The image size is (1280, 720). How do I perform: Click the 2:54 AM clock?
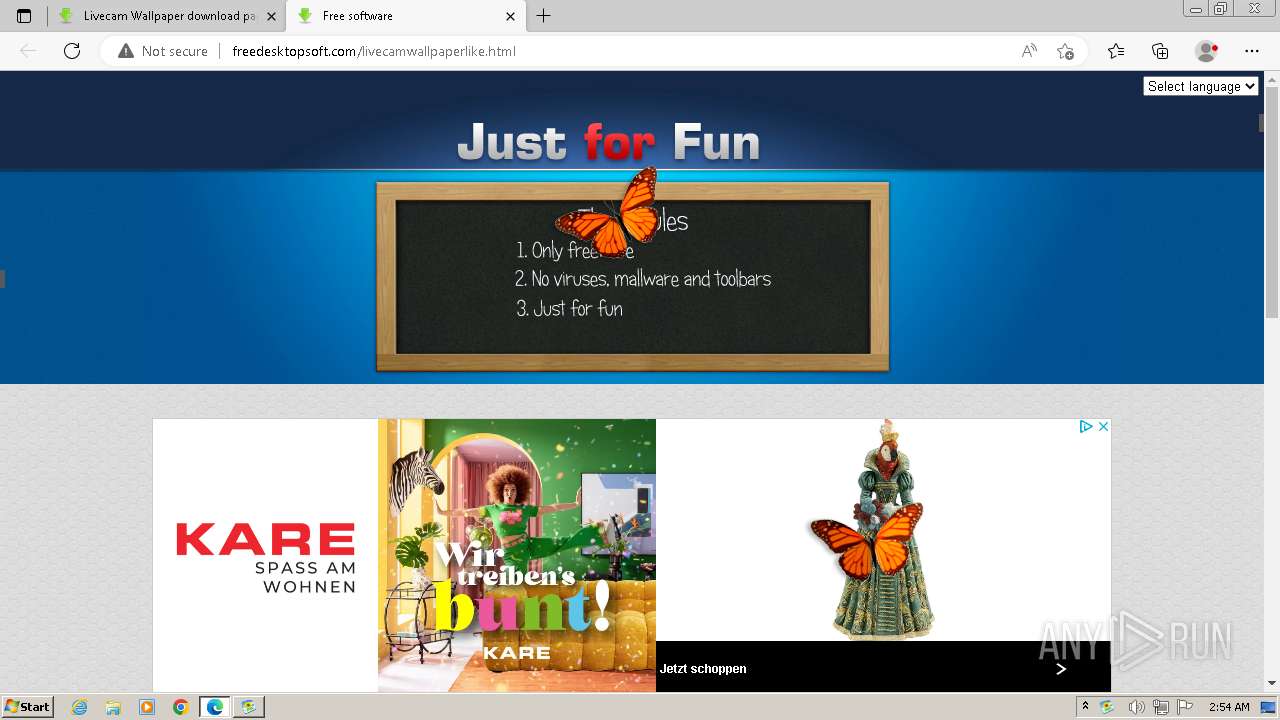[x=1229, y=707]
